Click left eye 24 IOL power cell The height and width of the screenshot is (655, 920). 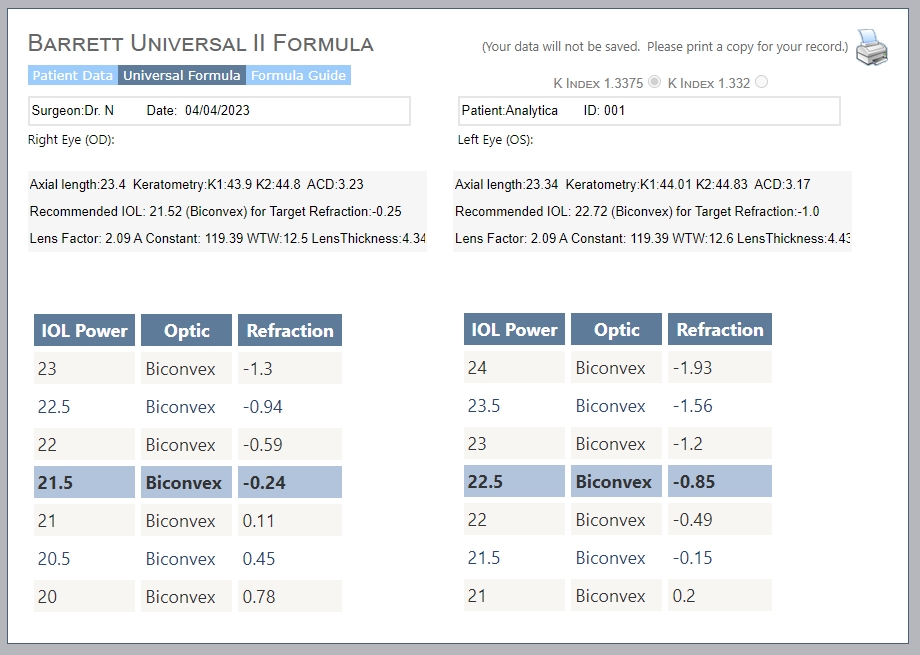[x=515, y=367]
